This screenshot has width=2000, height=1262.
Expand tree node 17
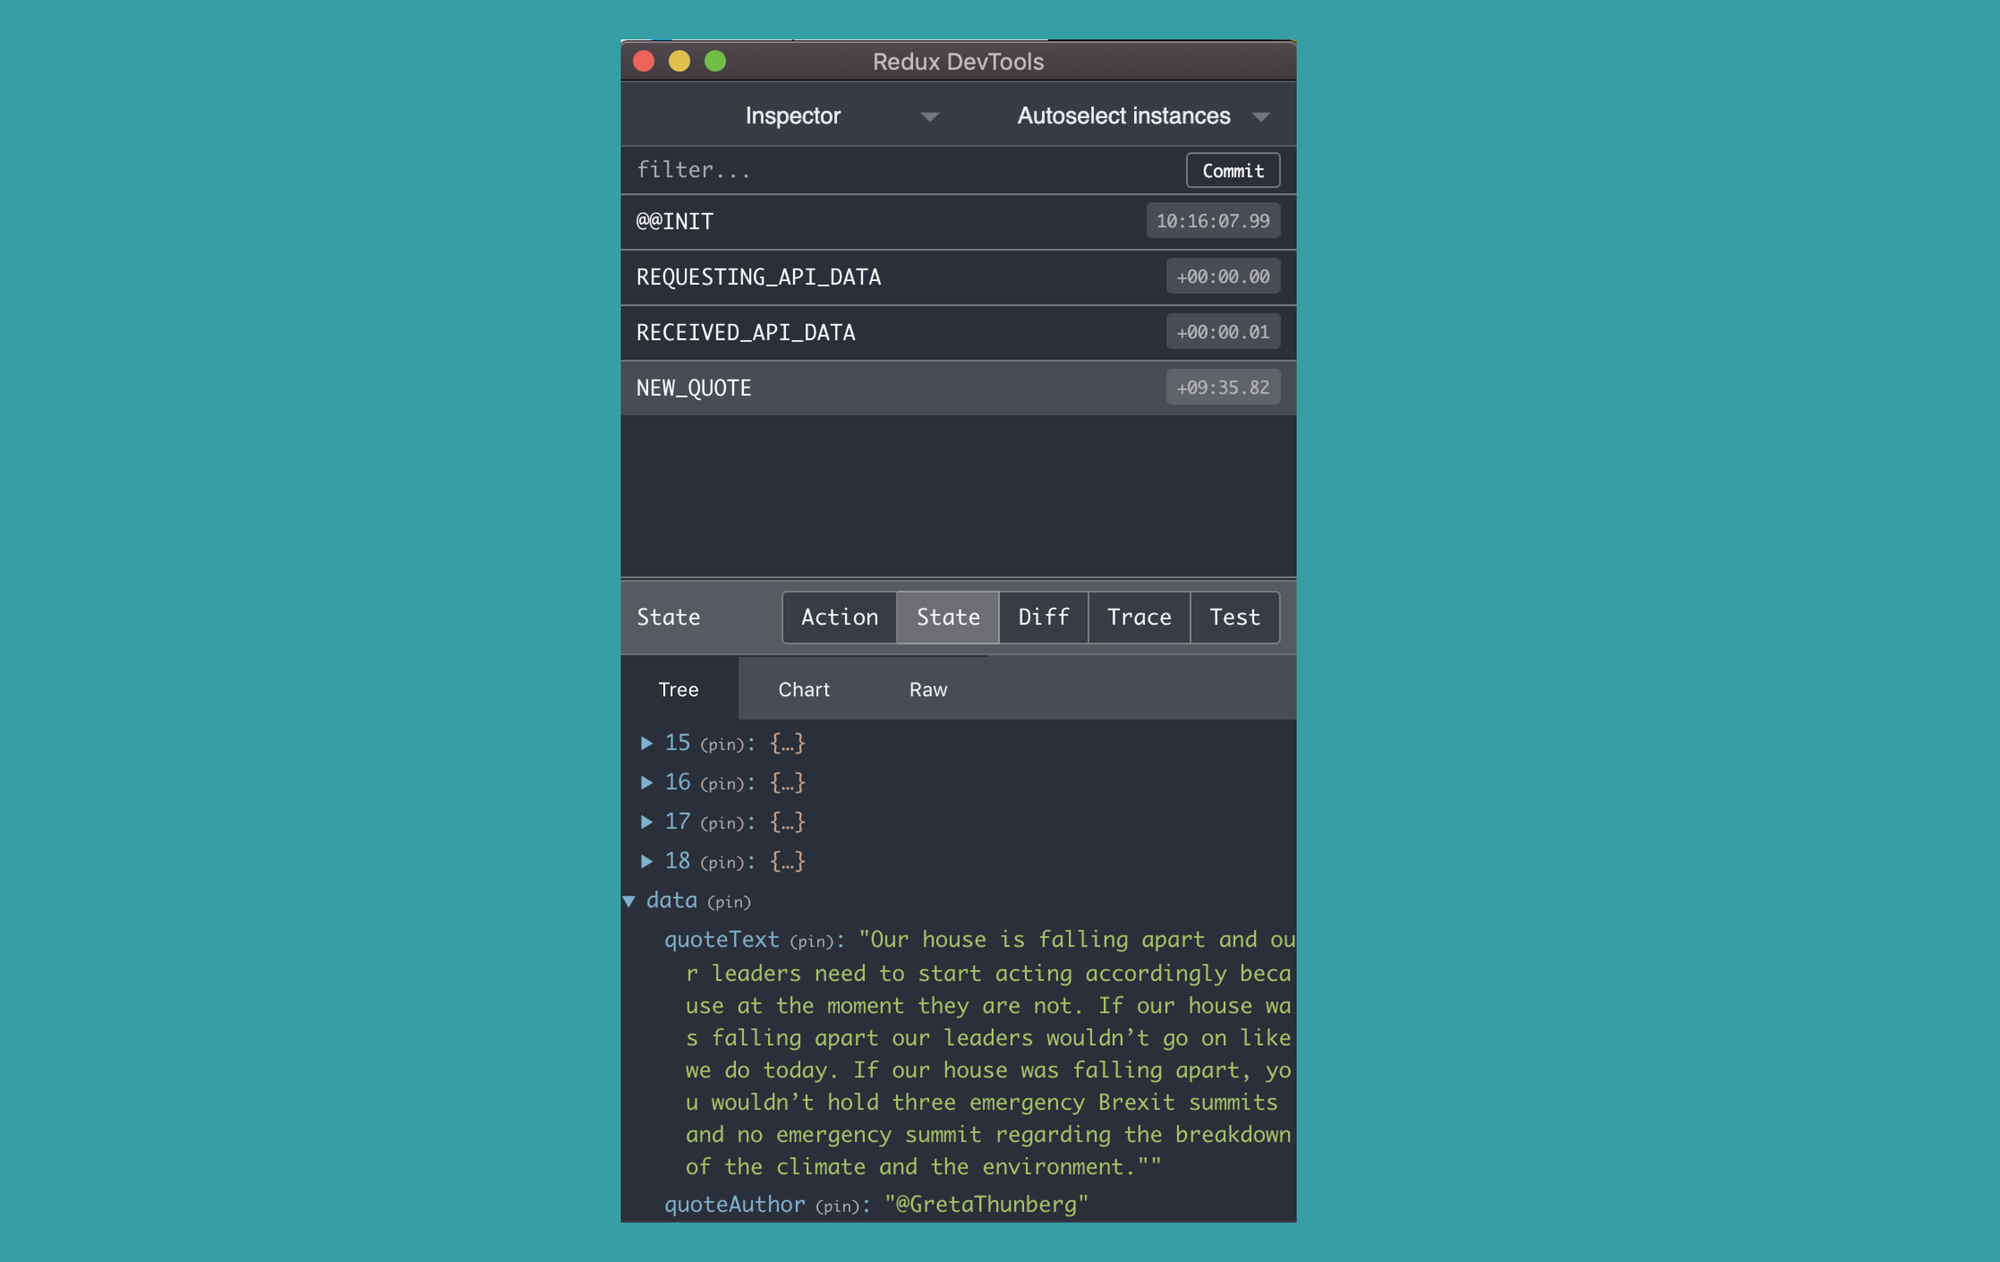click(646, 822)
